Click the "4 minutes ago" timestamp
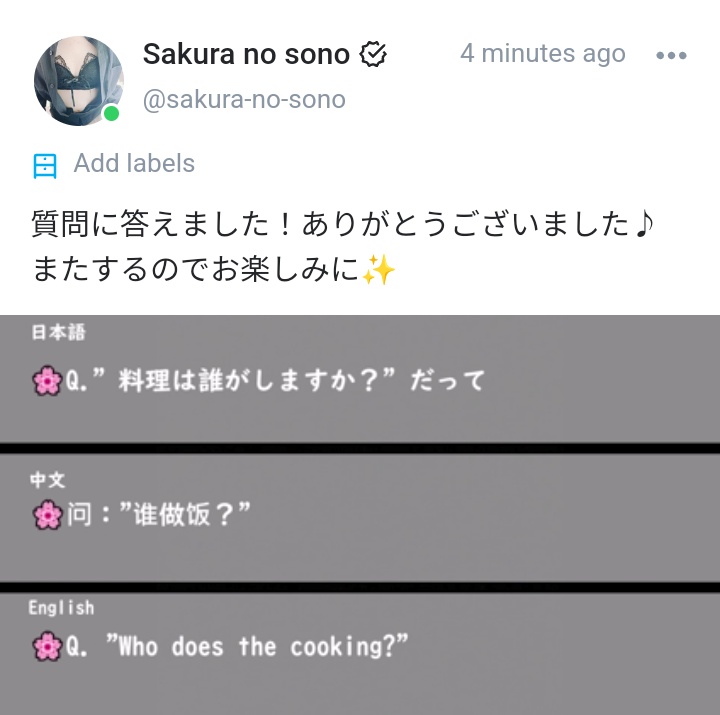This screenshot has height=715, width=720. 543,54
